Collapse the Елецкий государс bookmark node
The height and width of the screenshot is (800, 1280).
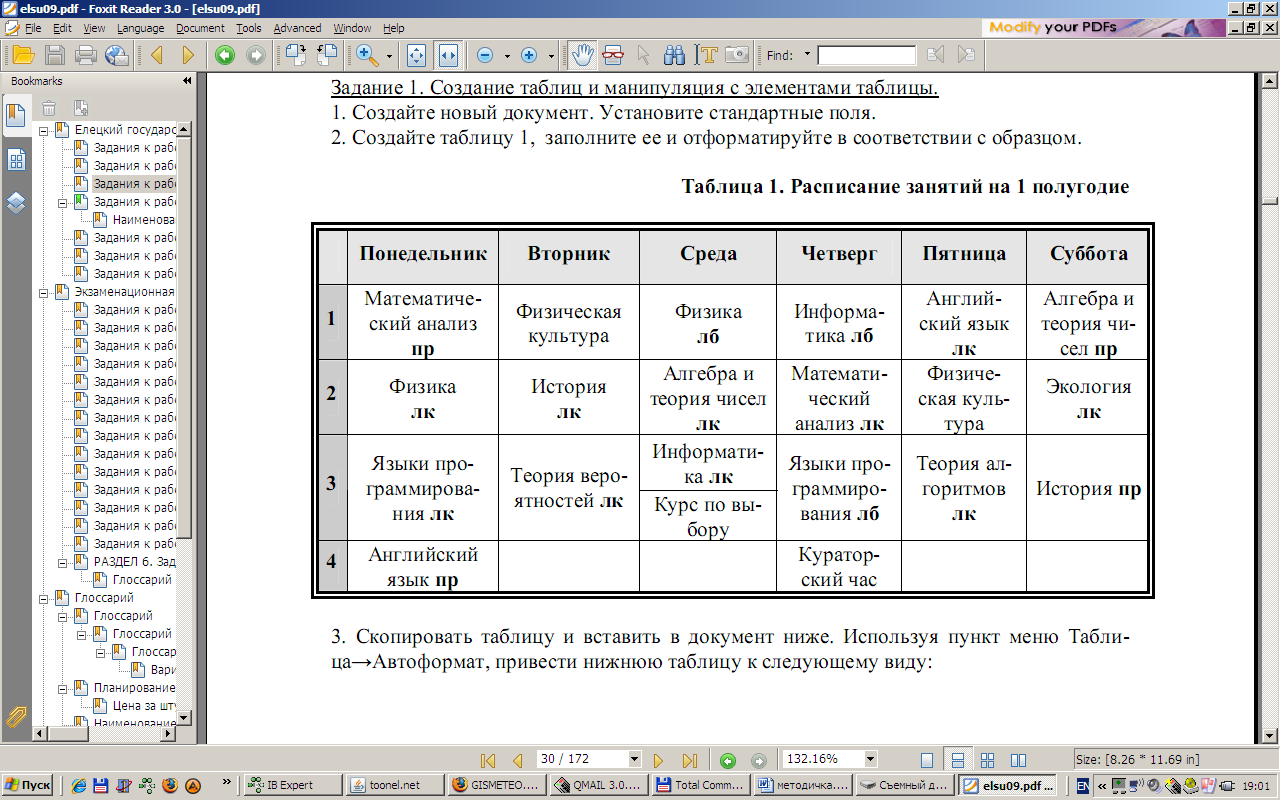coord(43,130)
